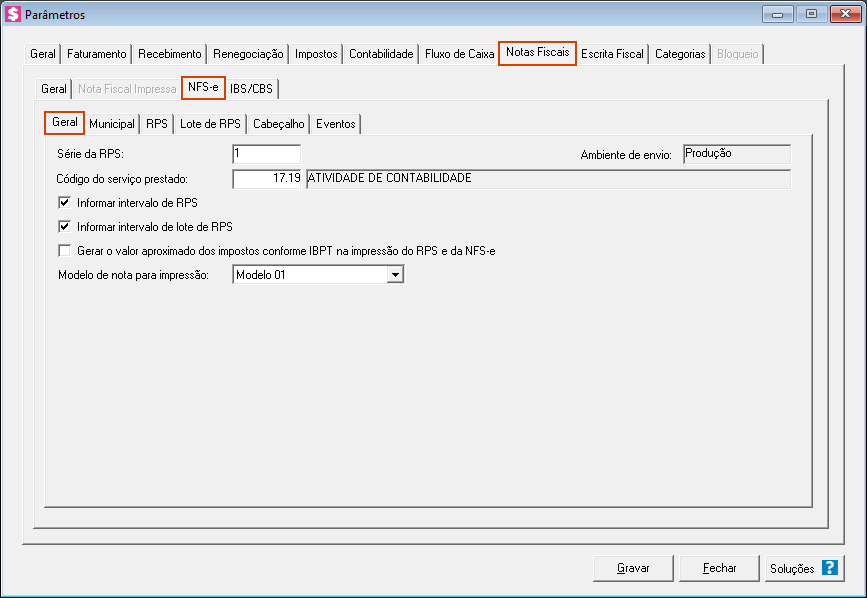Viewport: 867px width, 598px height.
Task: Toggle Informar intervalo de lote de RPS
Action: click(x=65, y=227)
